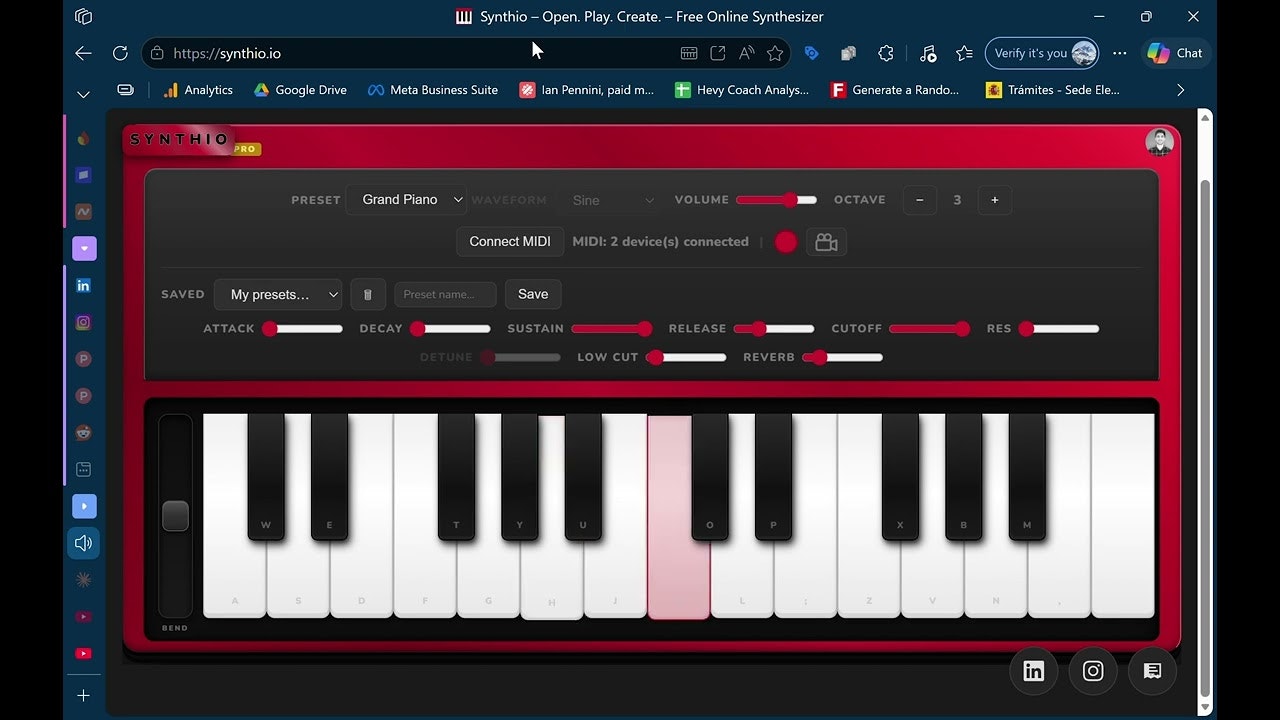Click the Decay slider
This screenshot has width=1280, height=720.
pos(451,329)
